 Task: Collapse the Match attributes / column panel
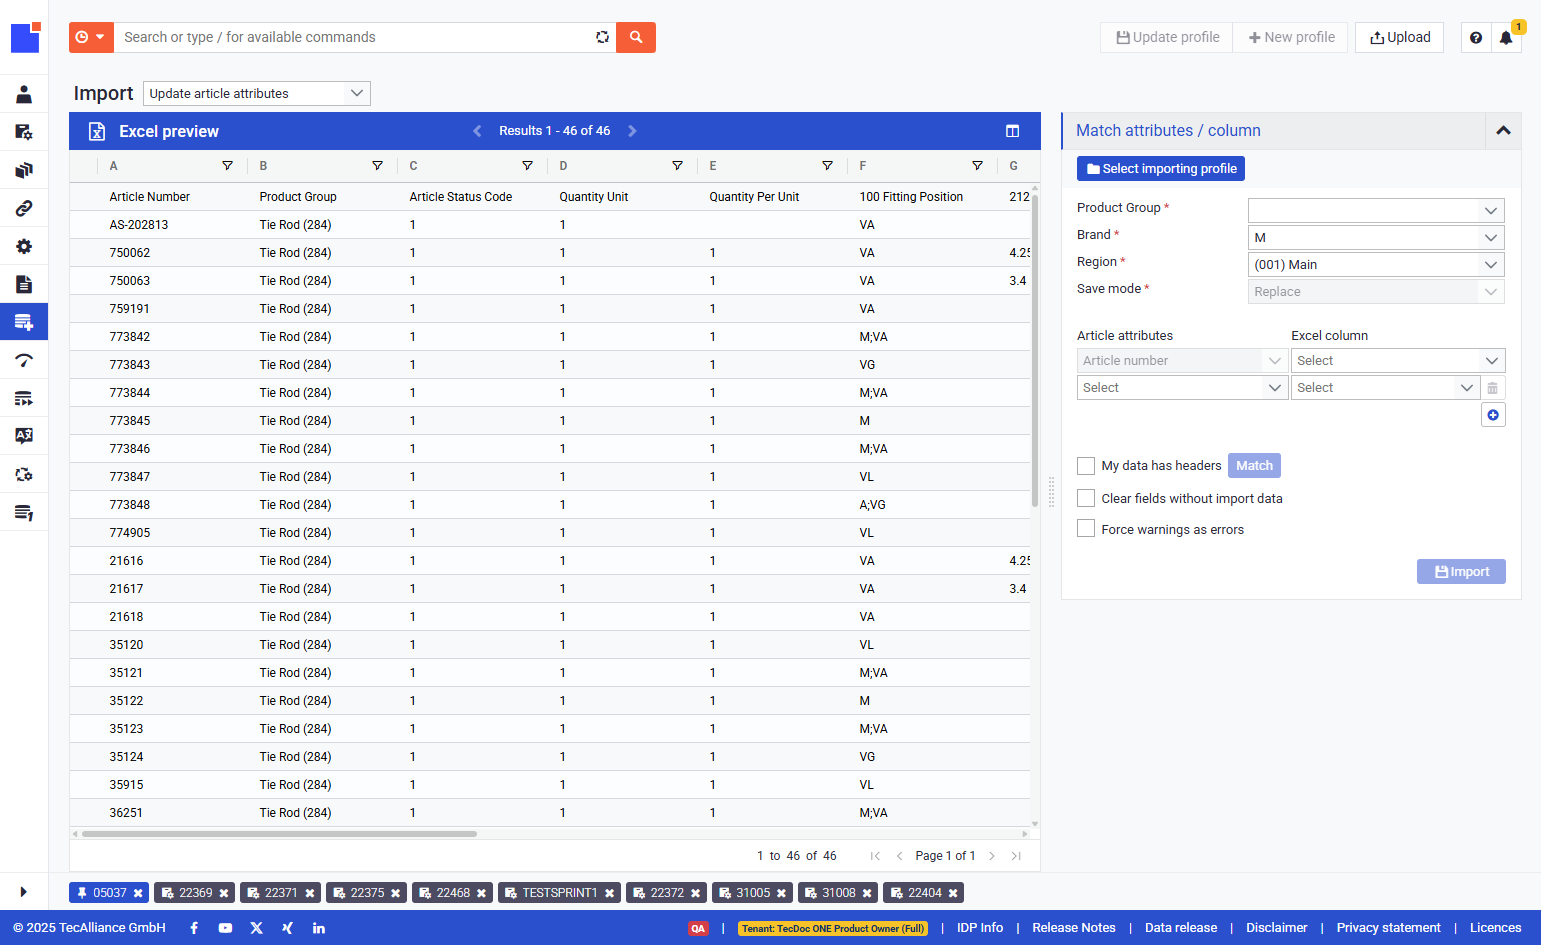(x=1503, y=131)
